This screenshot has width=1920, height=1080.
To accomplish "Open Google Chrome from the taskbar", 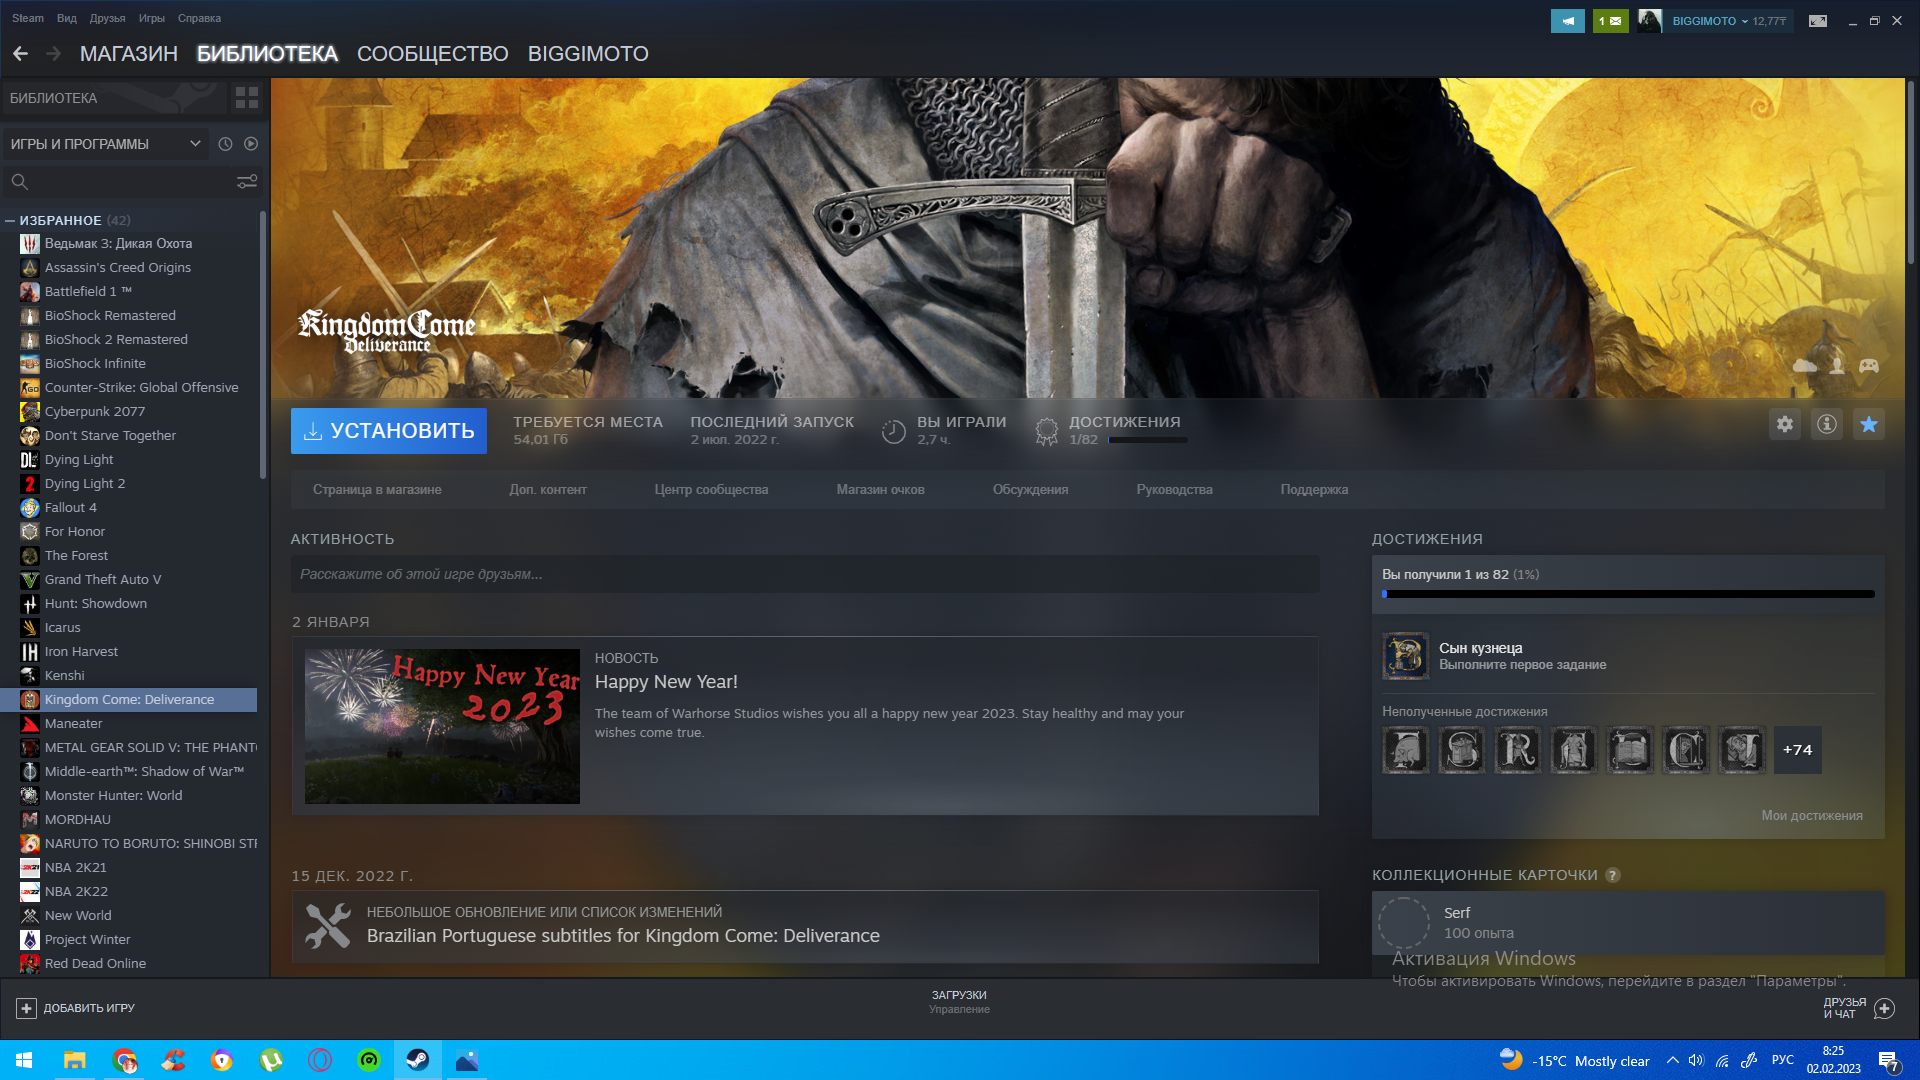I will coord(124,1060).
